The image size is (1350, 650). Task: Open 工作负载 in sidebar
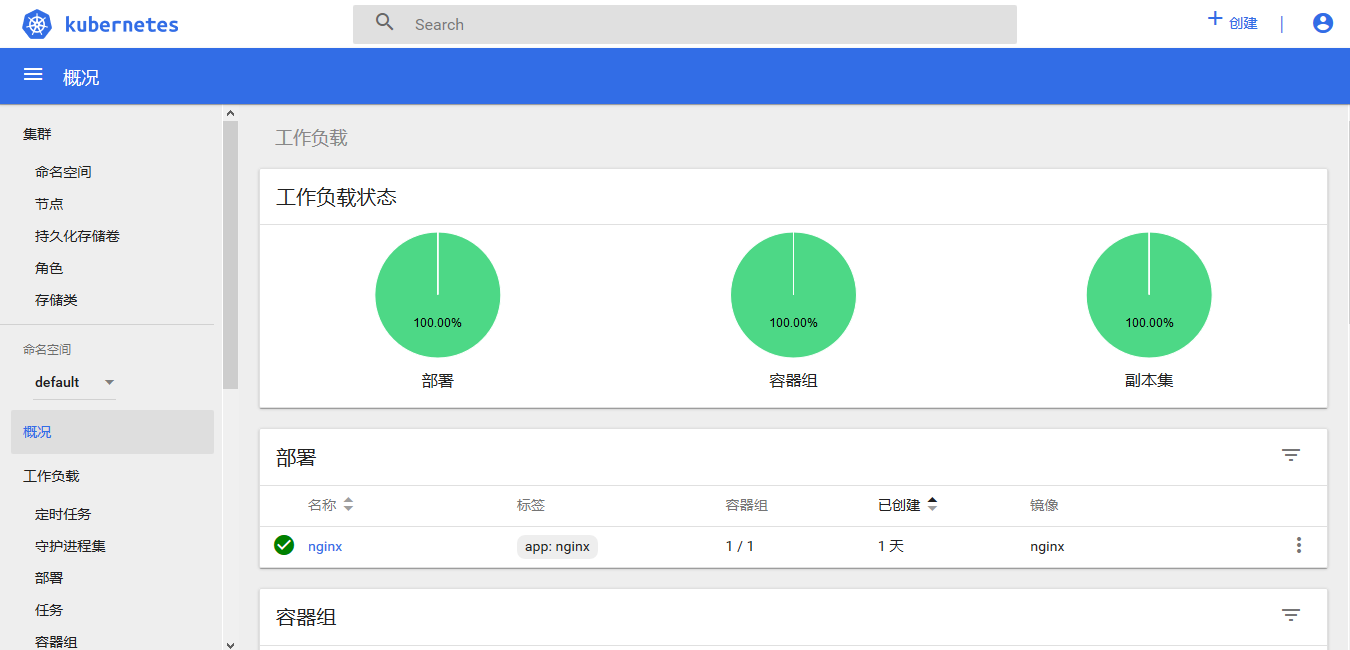coord(51,476)
